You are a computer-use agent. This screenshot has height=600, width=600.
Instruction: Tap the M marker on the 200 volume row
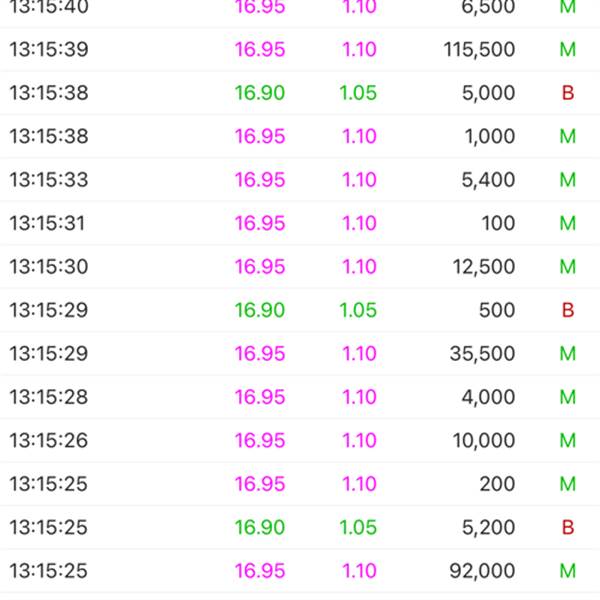click(568, 484)
